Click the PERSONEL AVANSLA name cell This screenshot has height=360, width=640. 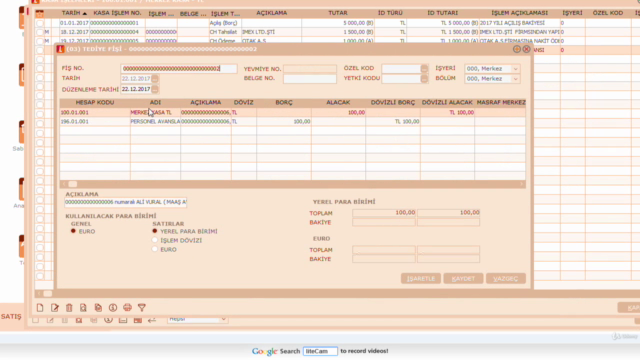(x=155, y=122)
